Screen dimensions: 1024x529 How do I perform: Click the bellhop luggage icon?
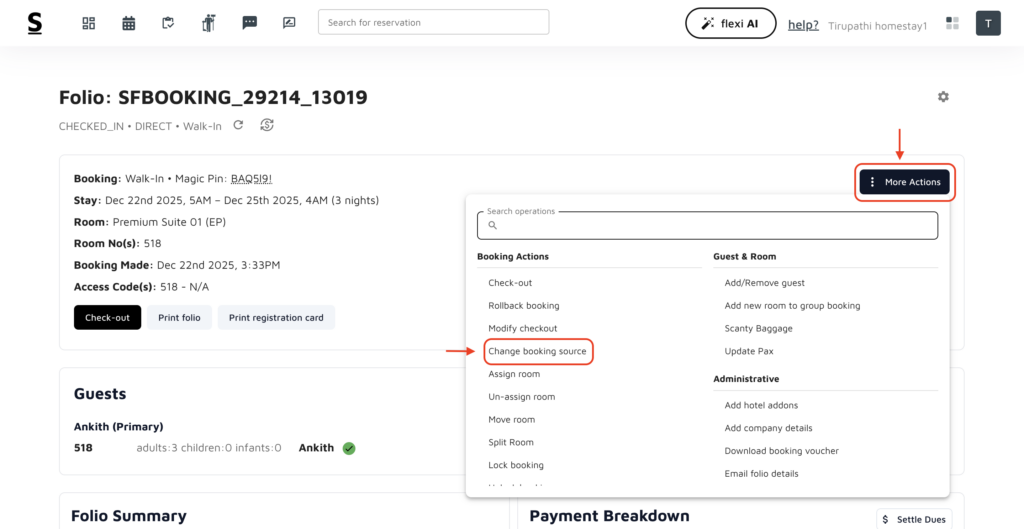208,23
